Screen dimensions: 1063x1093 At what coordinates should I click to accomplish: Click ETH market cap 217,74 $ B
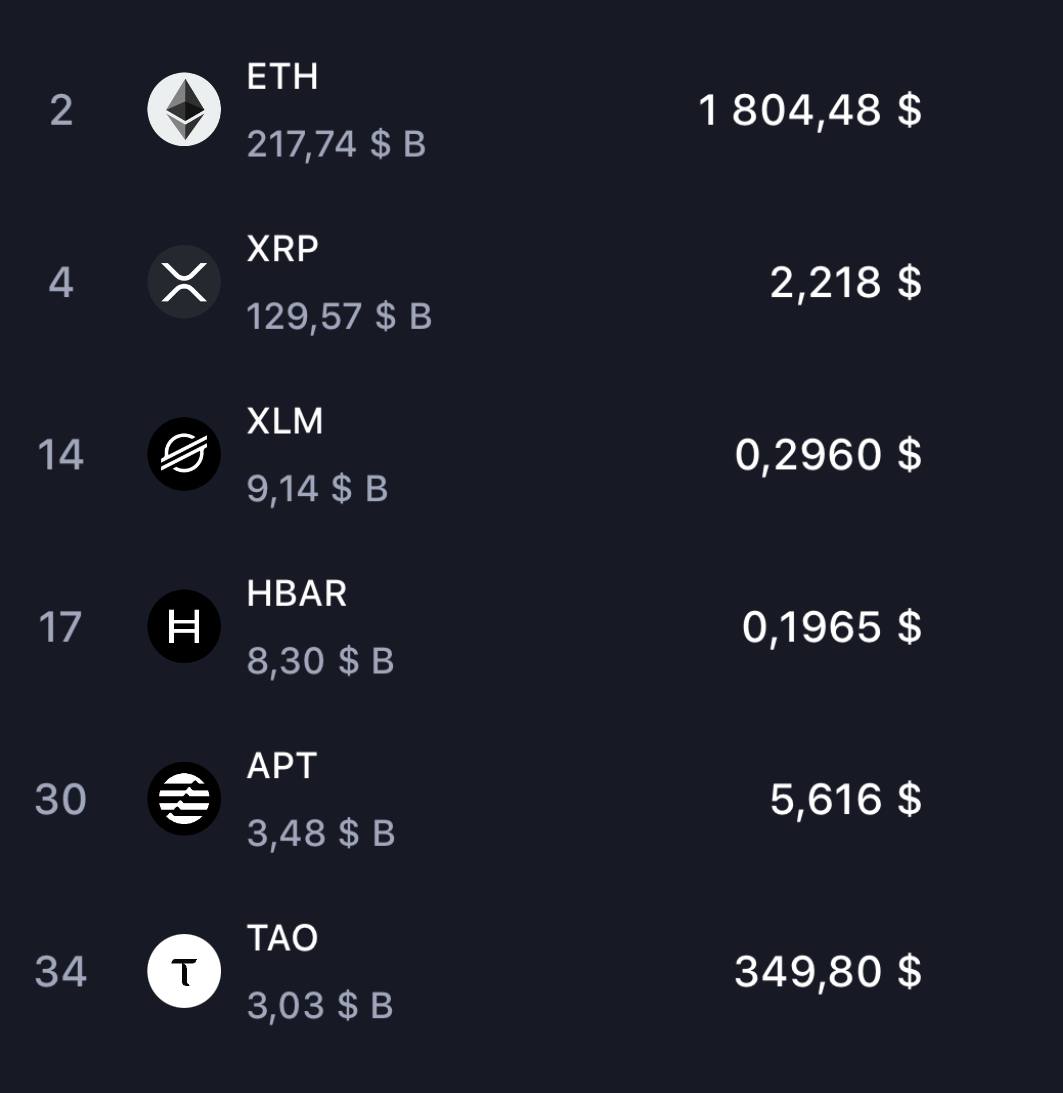[x=336, y=144]
